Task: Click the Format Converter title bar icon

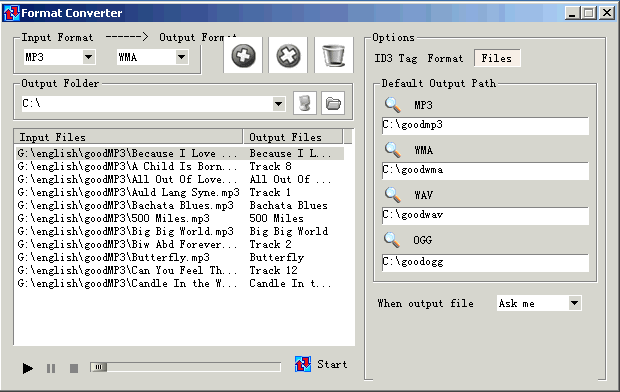Action: coord(11,13)
